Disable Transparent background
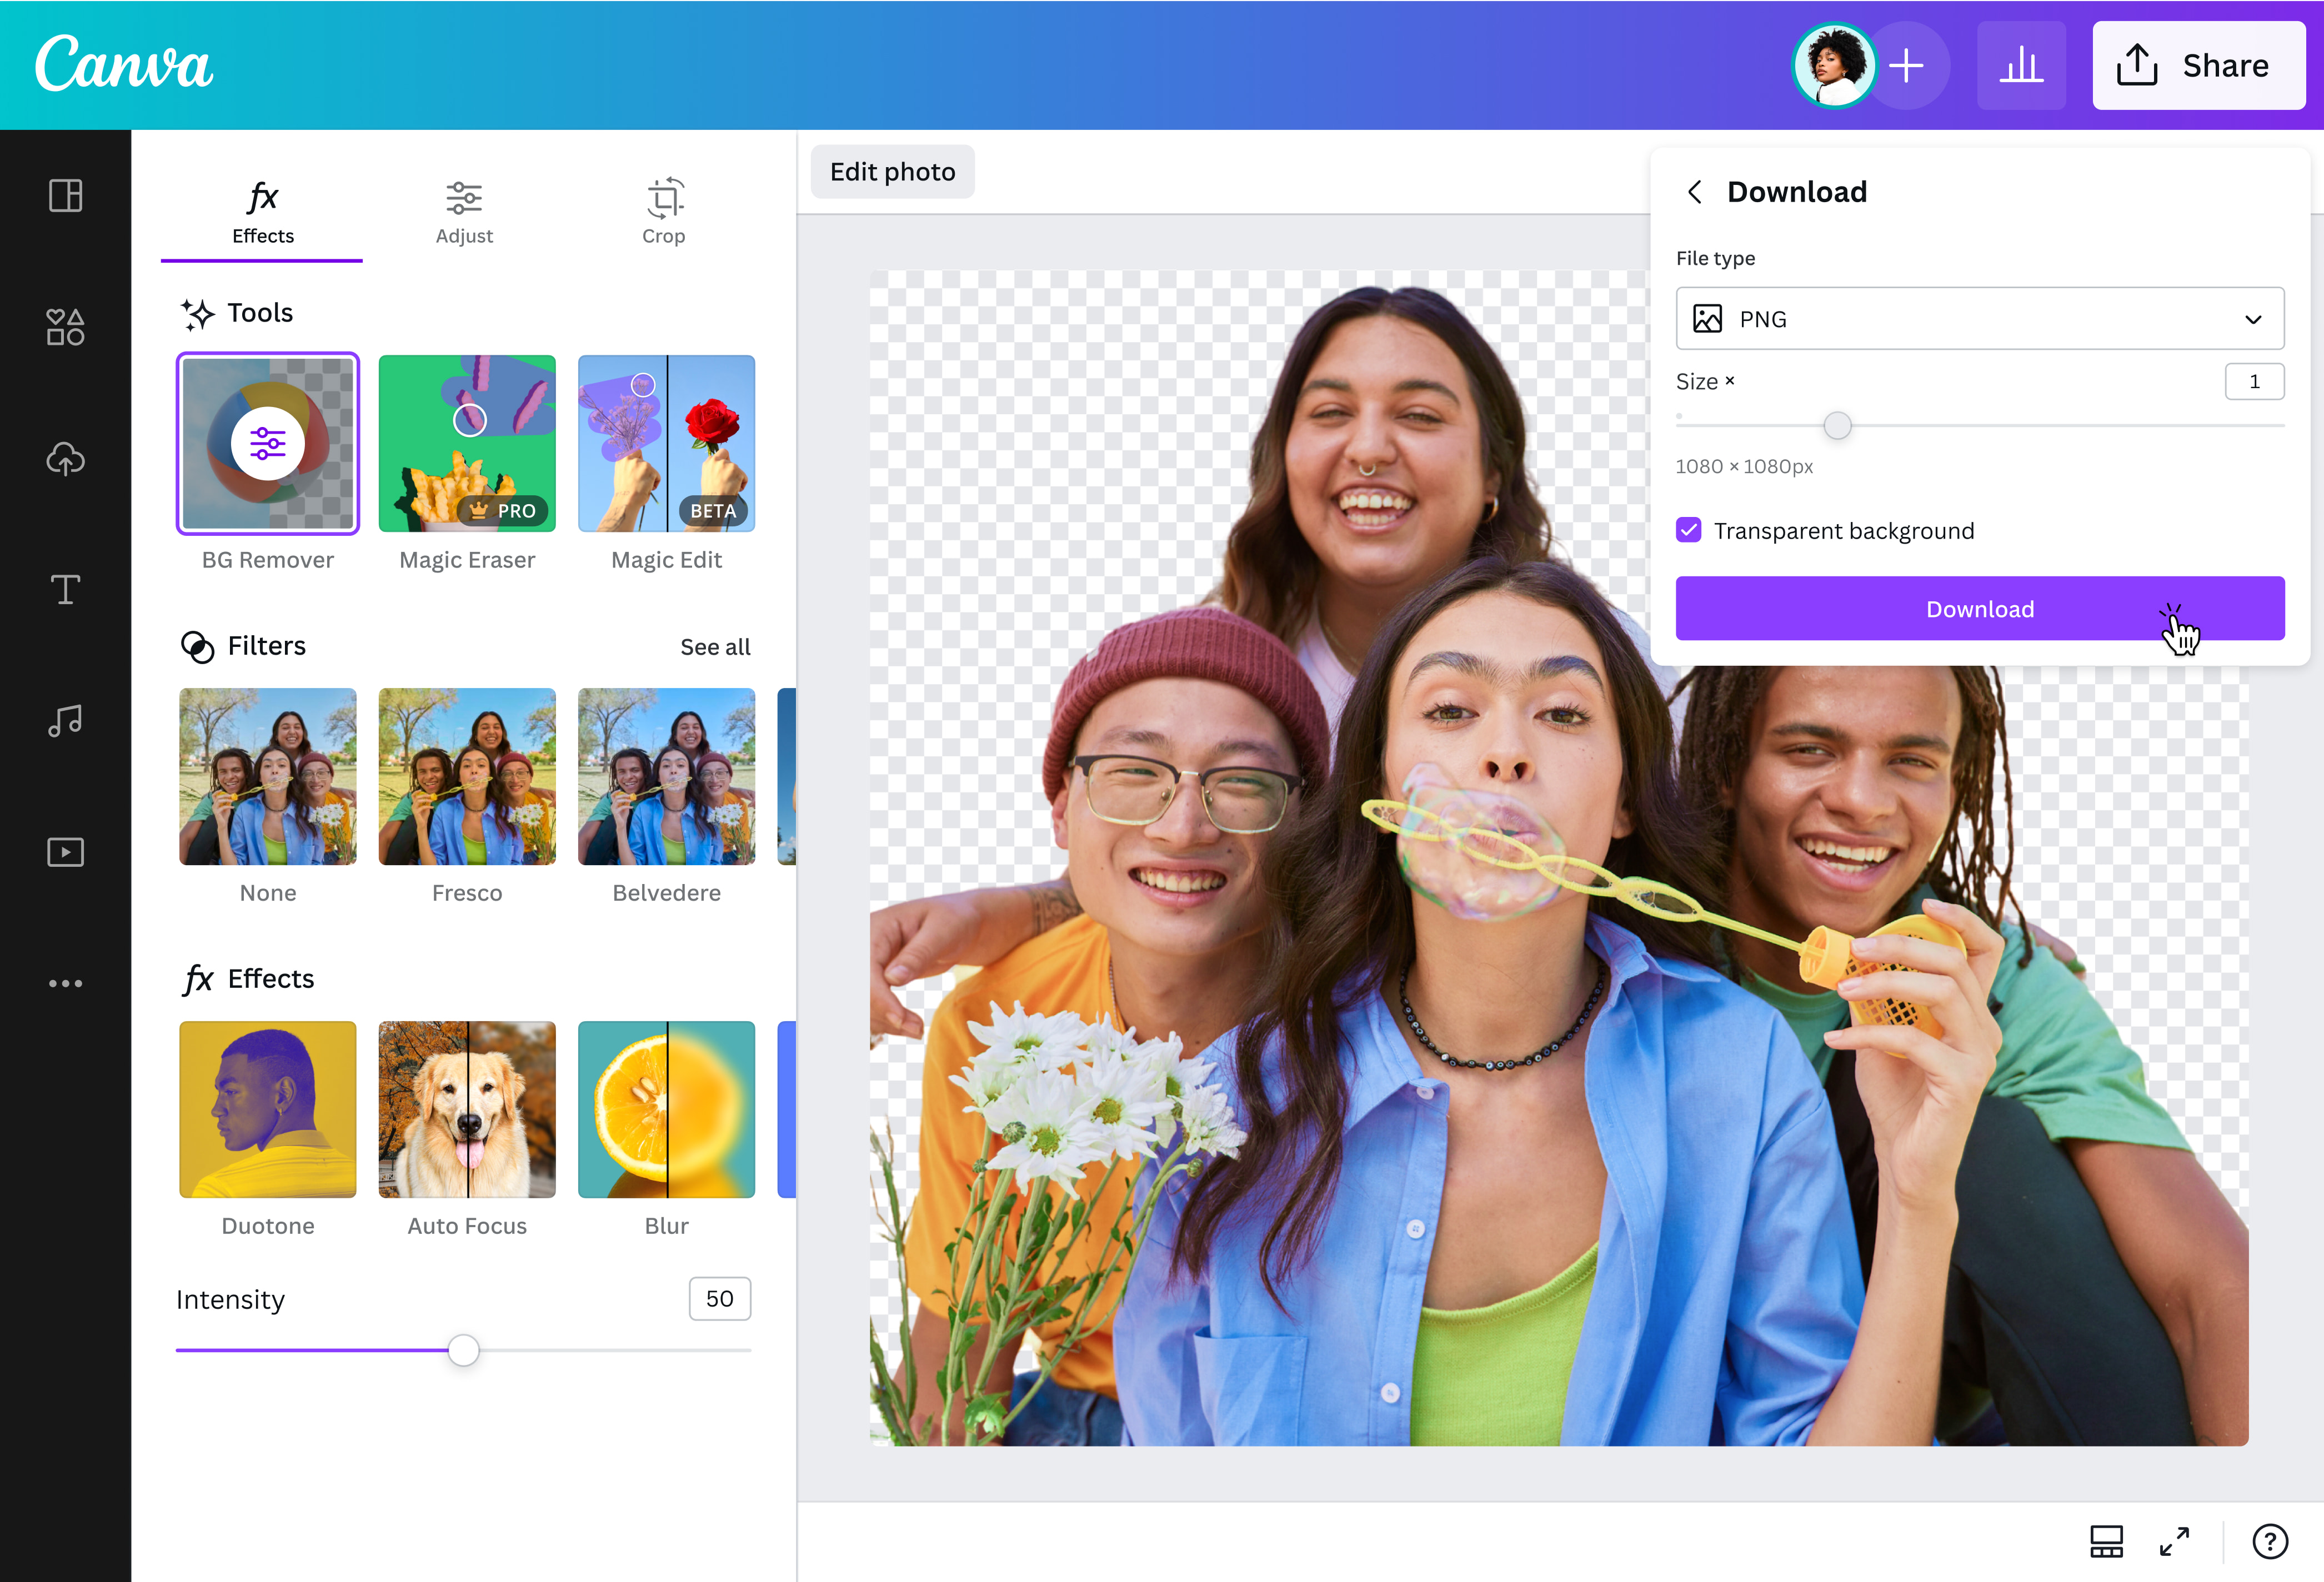This screenshot has width=2324, height=1582. [x=1689, y=530]
